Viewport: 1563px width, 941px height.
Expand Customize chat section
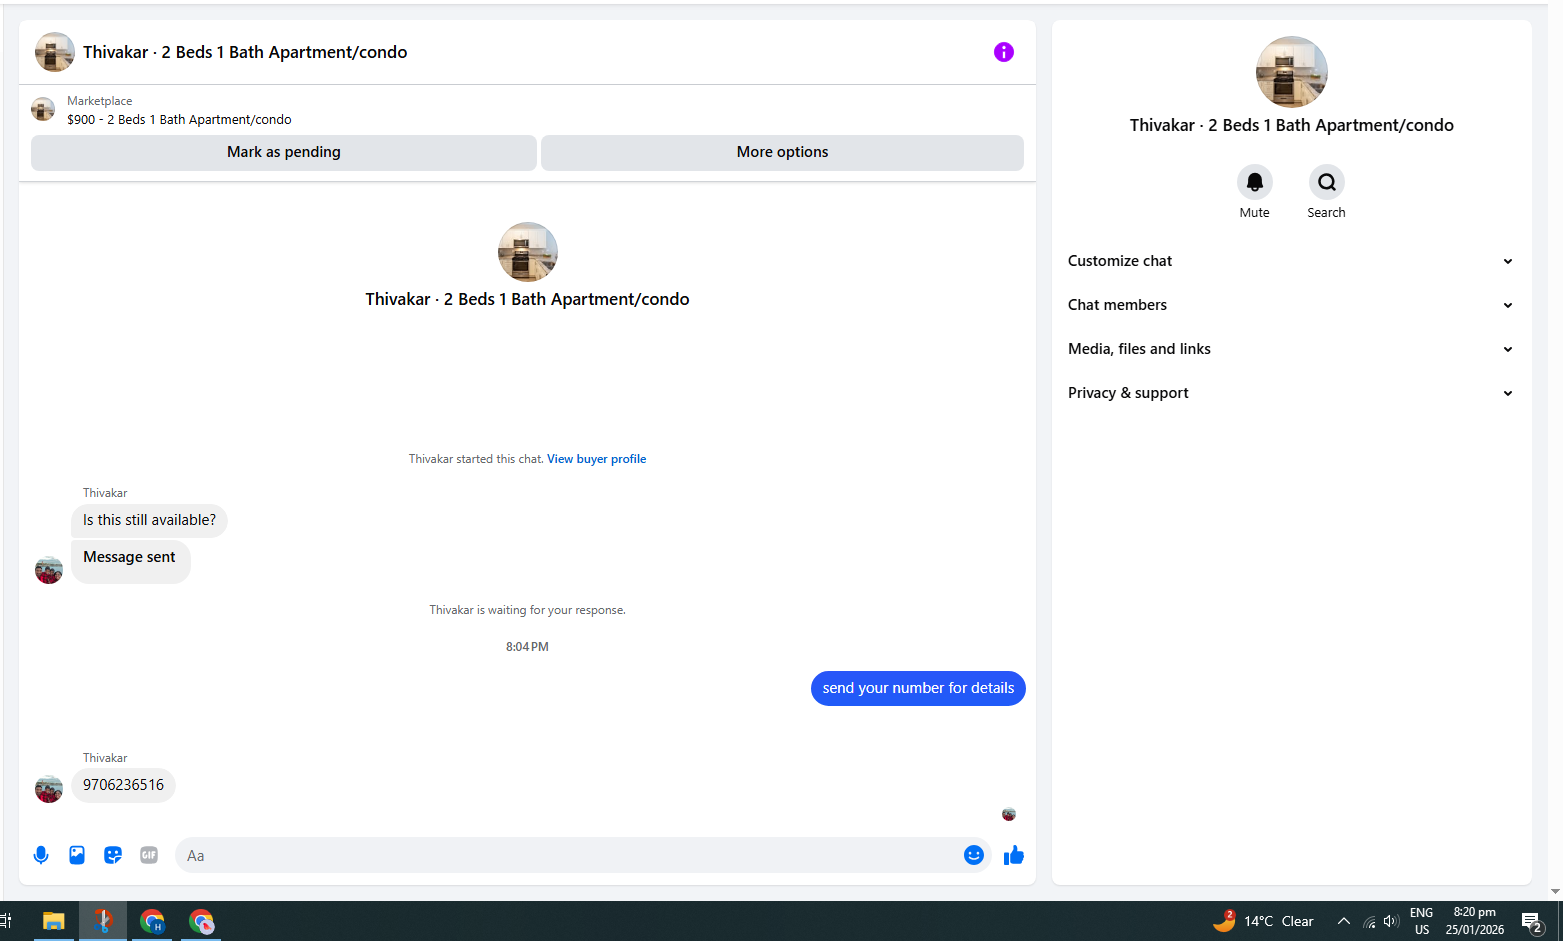pyautogui.click(x=1290, y=261)
